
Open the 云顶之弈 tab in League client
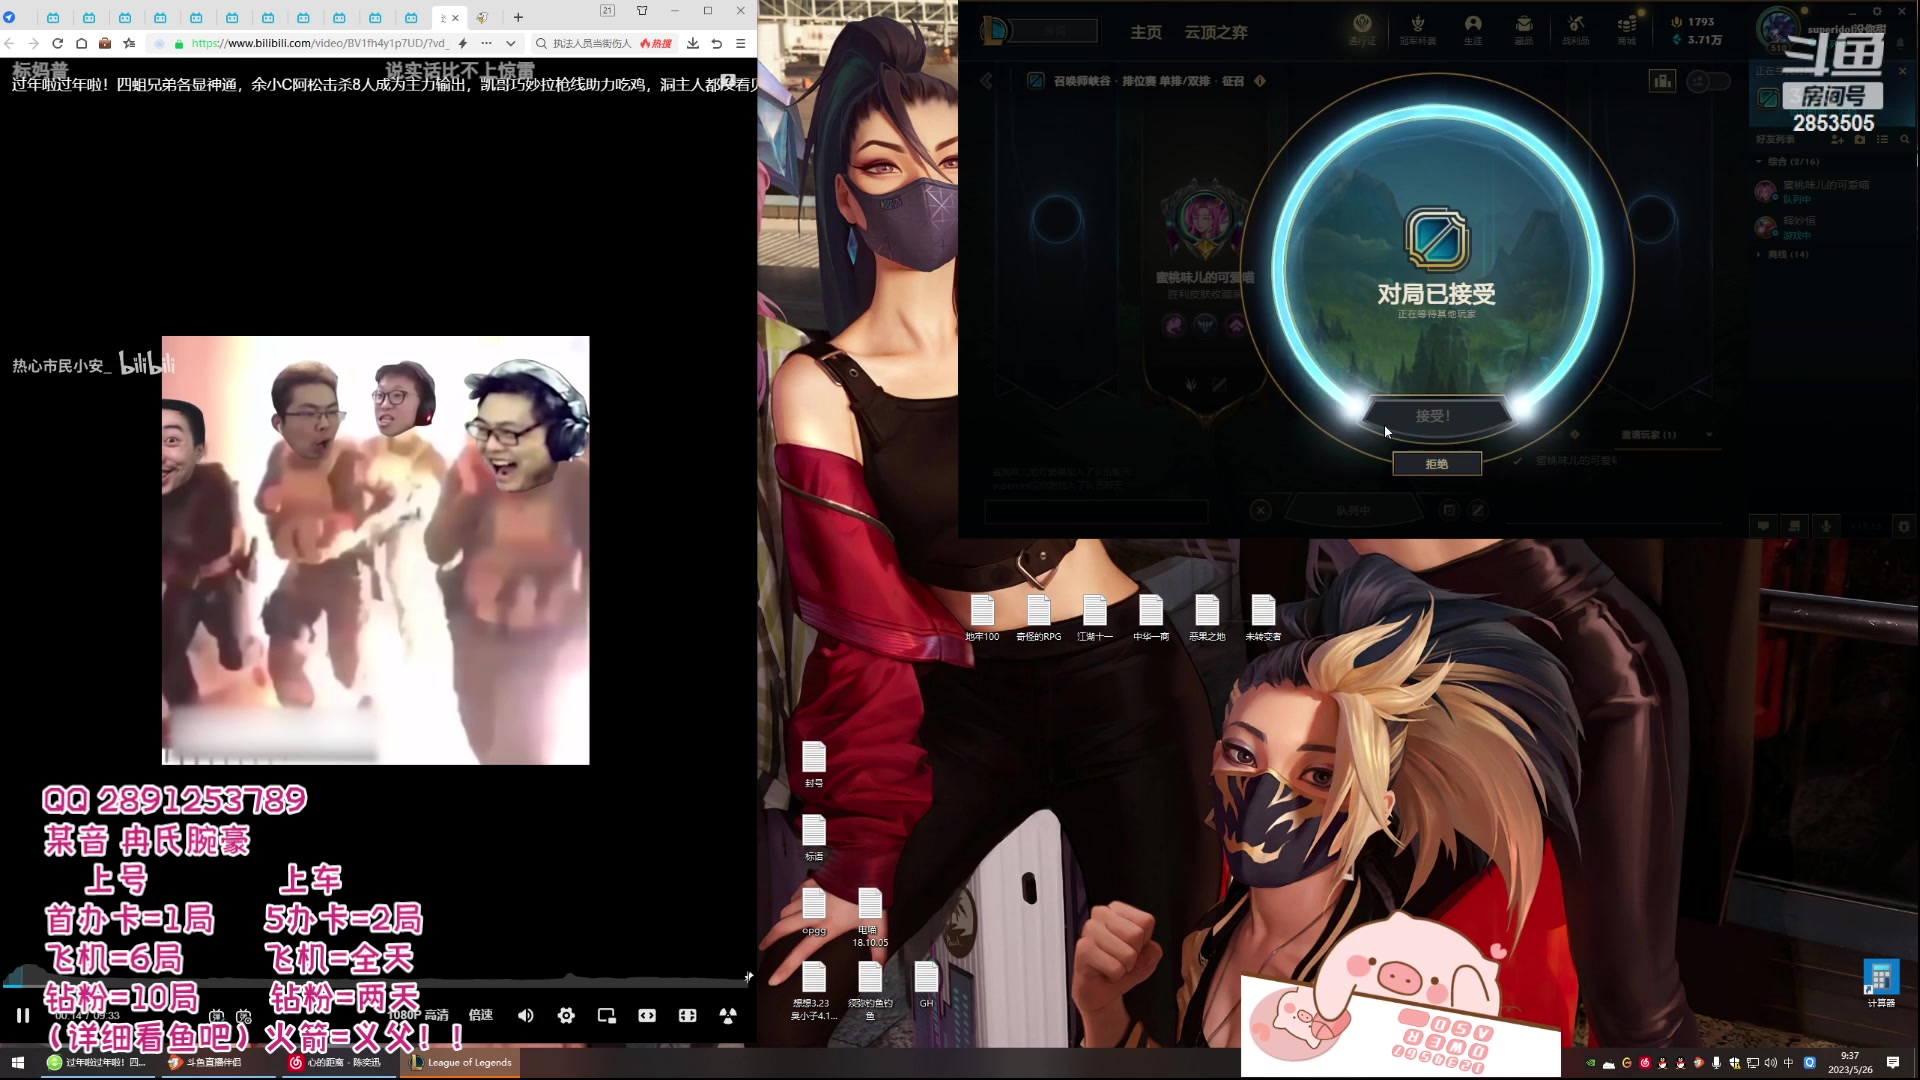pos(1216,32)
